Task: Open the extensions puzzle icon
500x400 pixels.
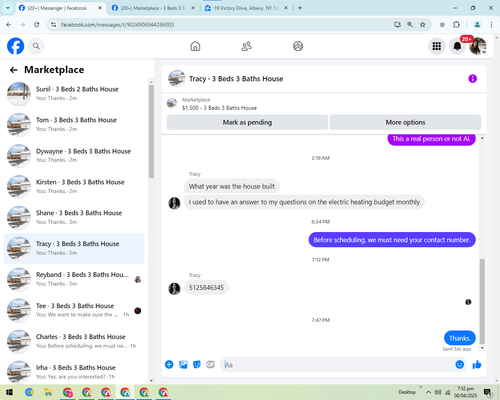Action: click(456, 25)
